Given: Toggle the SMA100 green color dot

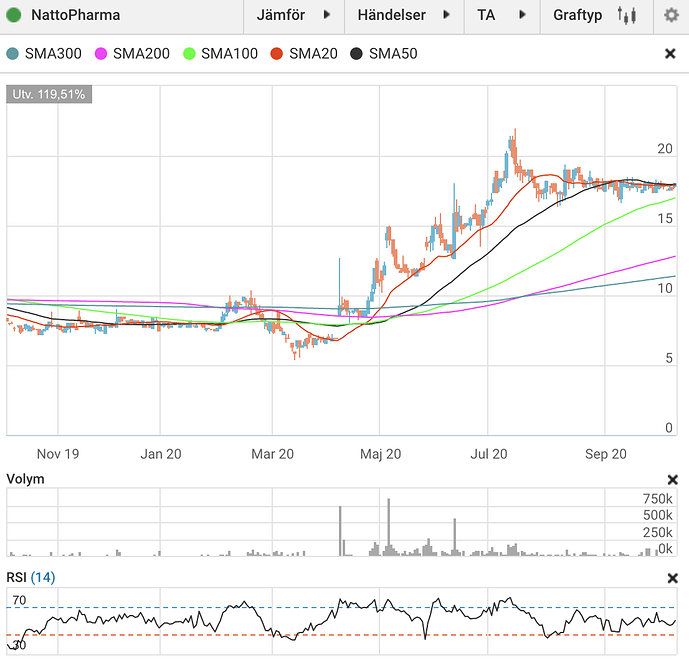Looking at the screenshot, I should 189,54.
